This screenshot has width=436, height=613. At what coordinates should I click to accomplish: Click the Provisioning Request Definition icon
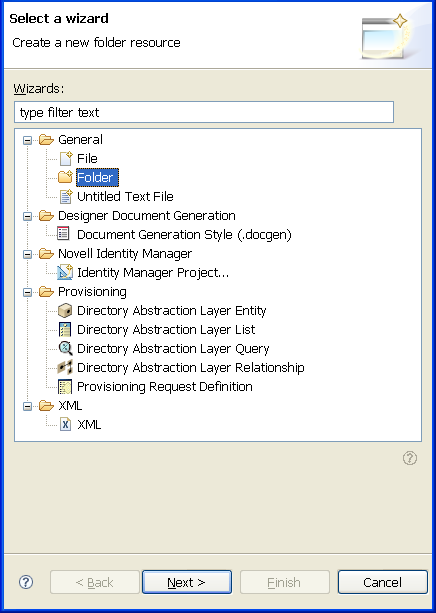point(65,387)
